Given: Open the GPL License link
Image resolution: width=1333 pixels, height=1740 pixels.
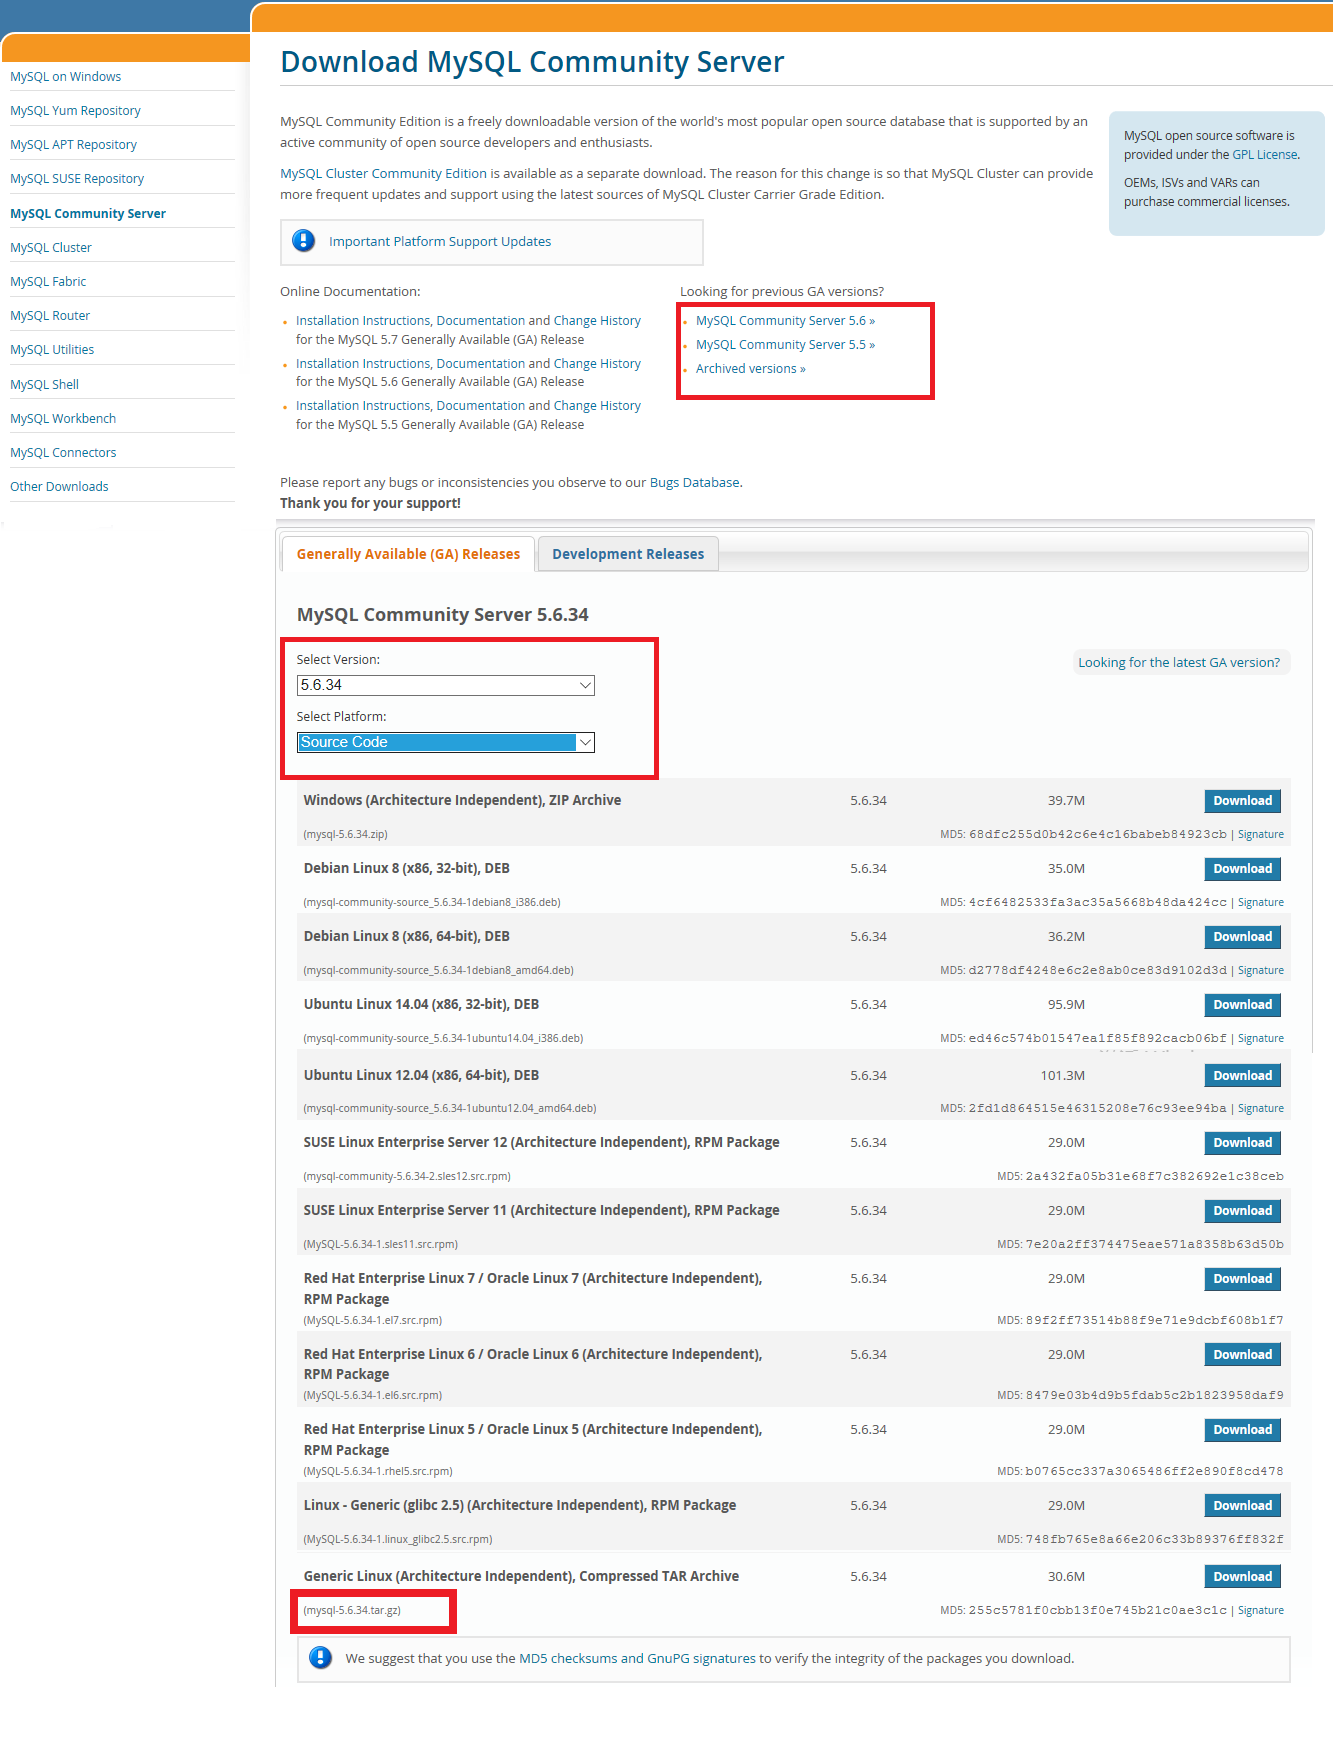Looking at the screenshot, I should (1265, 155).
